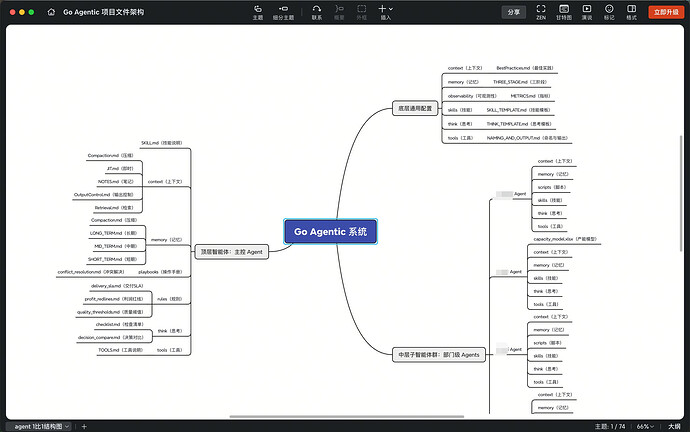Select the 联系 relationship tool
Viewport: 690px width, 432px height.
tap(316, 11)
